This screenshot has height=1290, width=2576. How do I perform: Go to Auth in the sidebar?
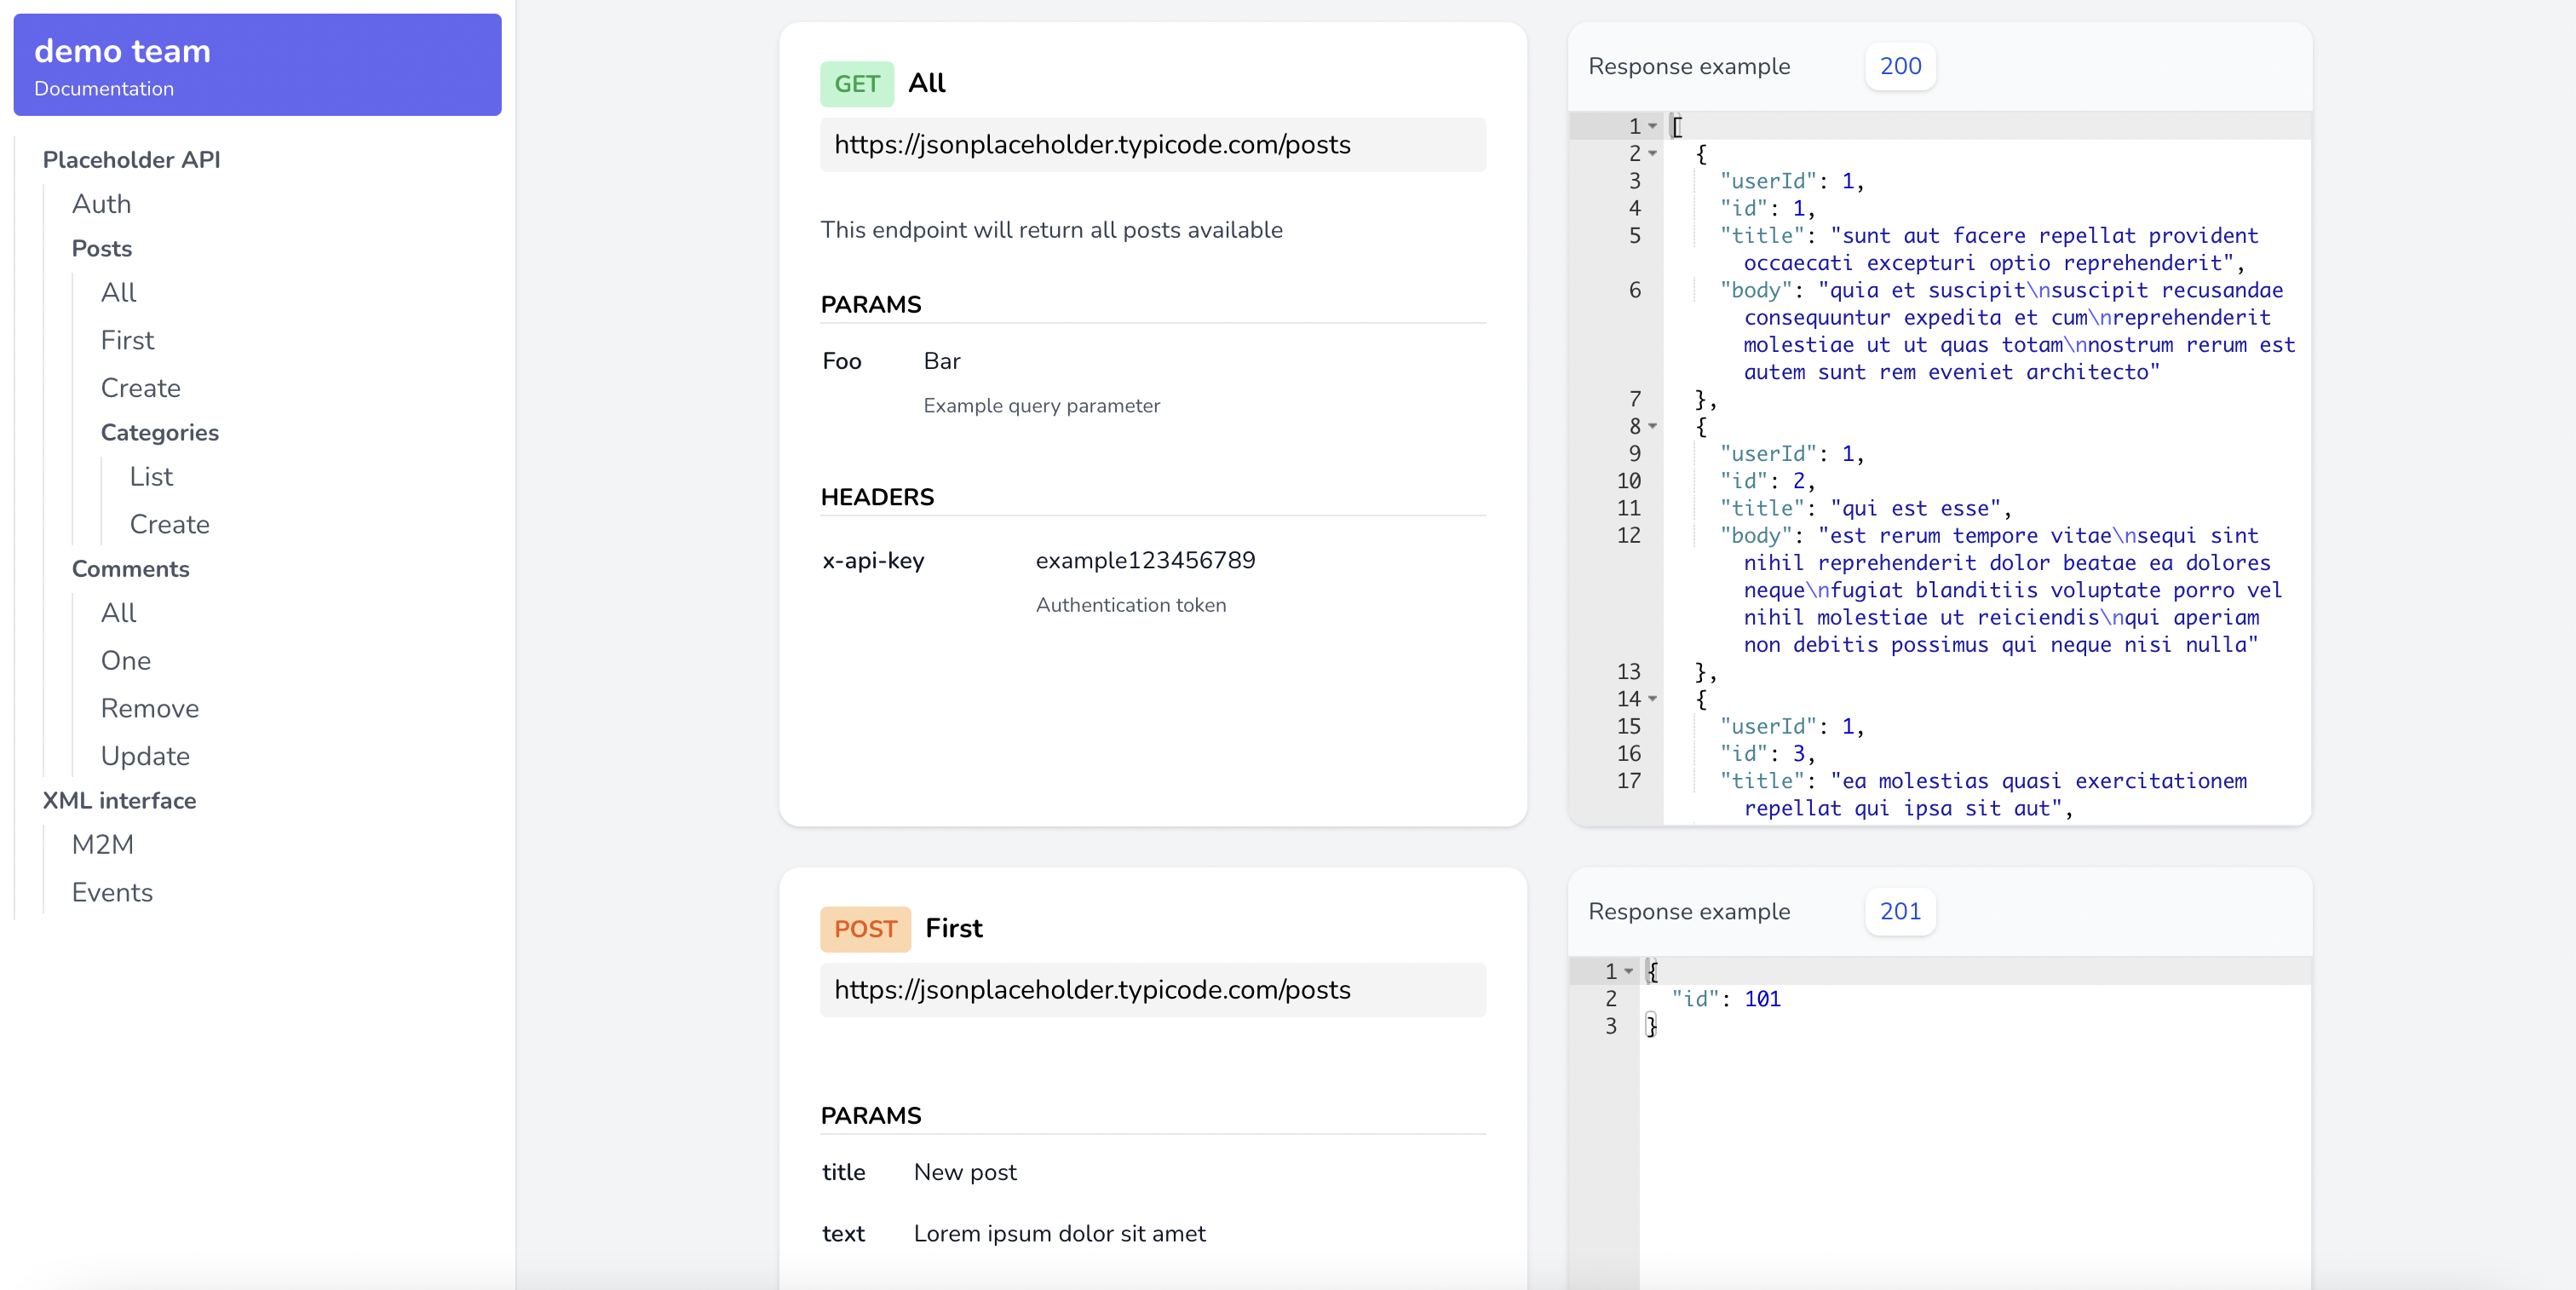[101, 204]
